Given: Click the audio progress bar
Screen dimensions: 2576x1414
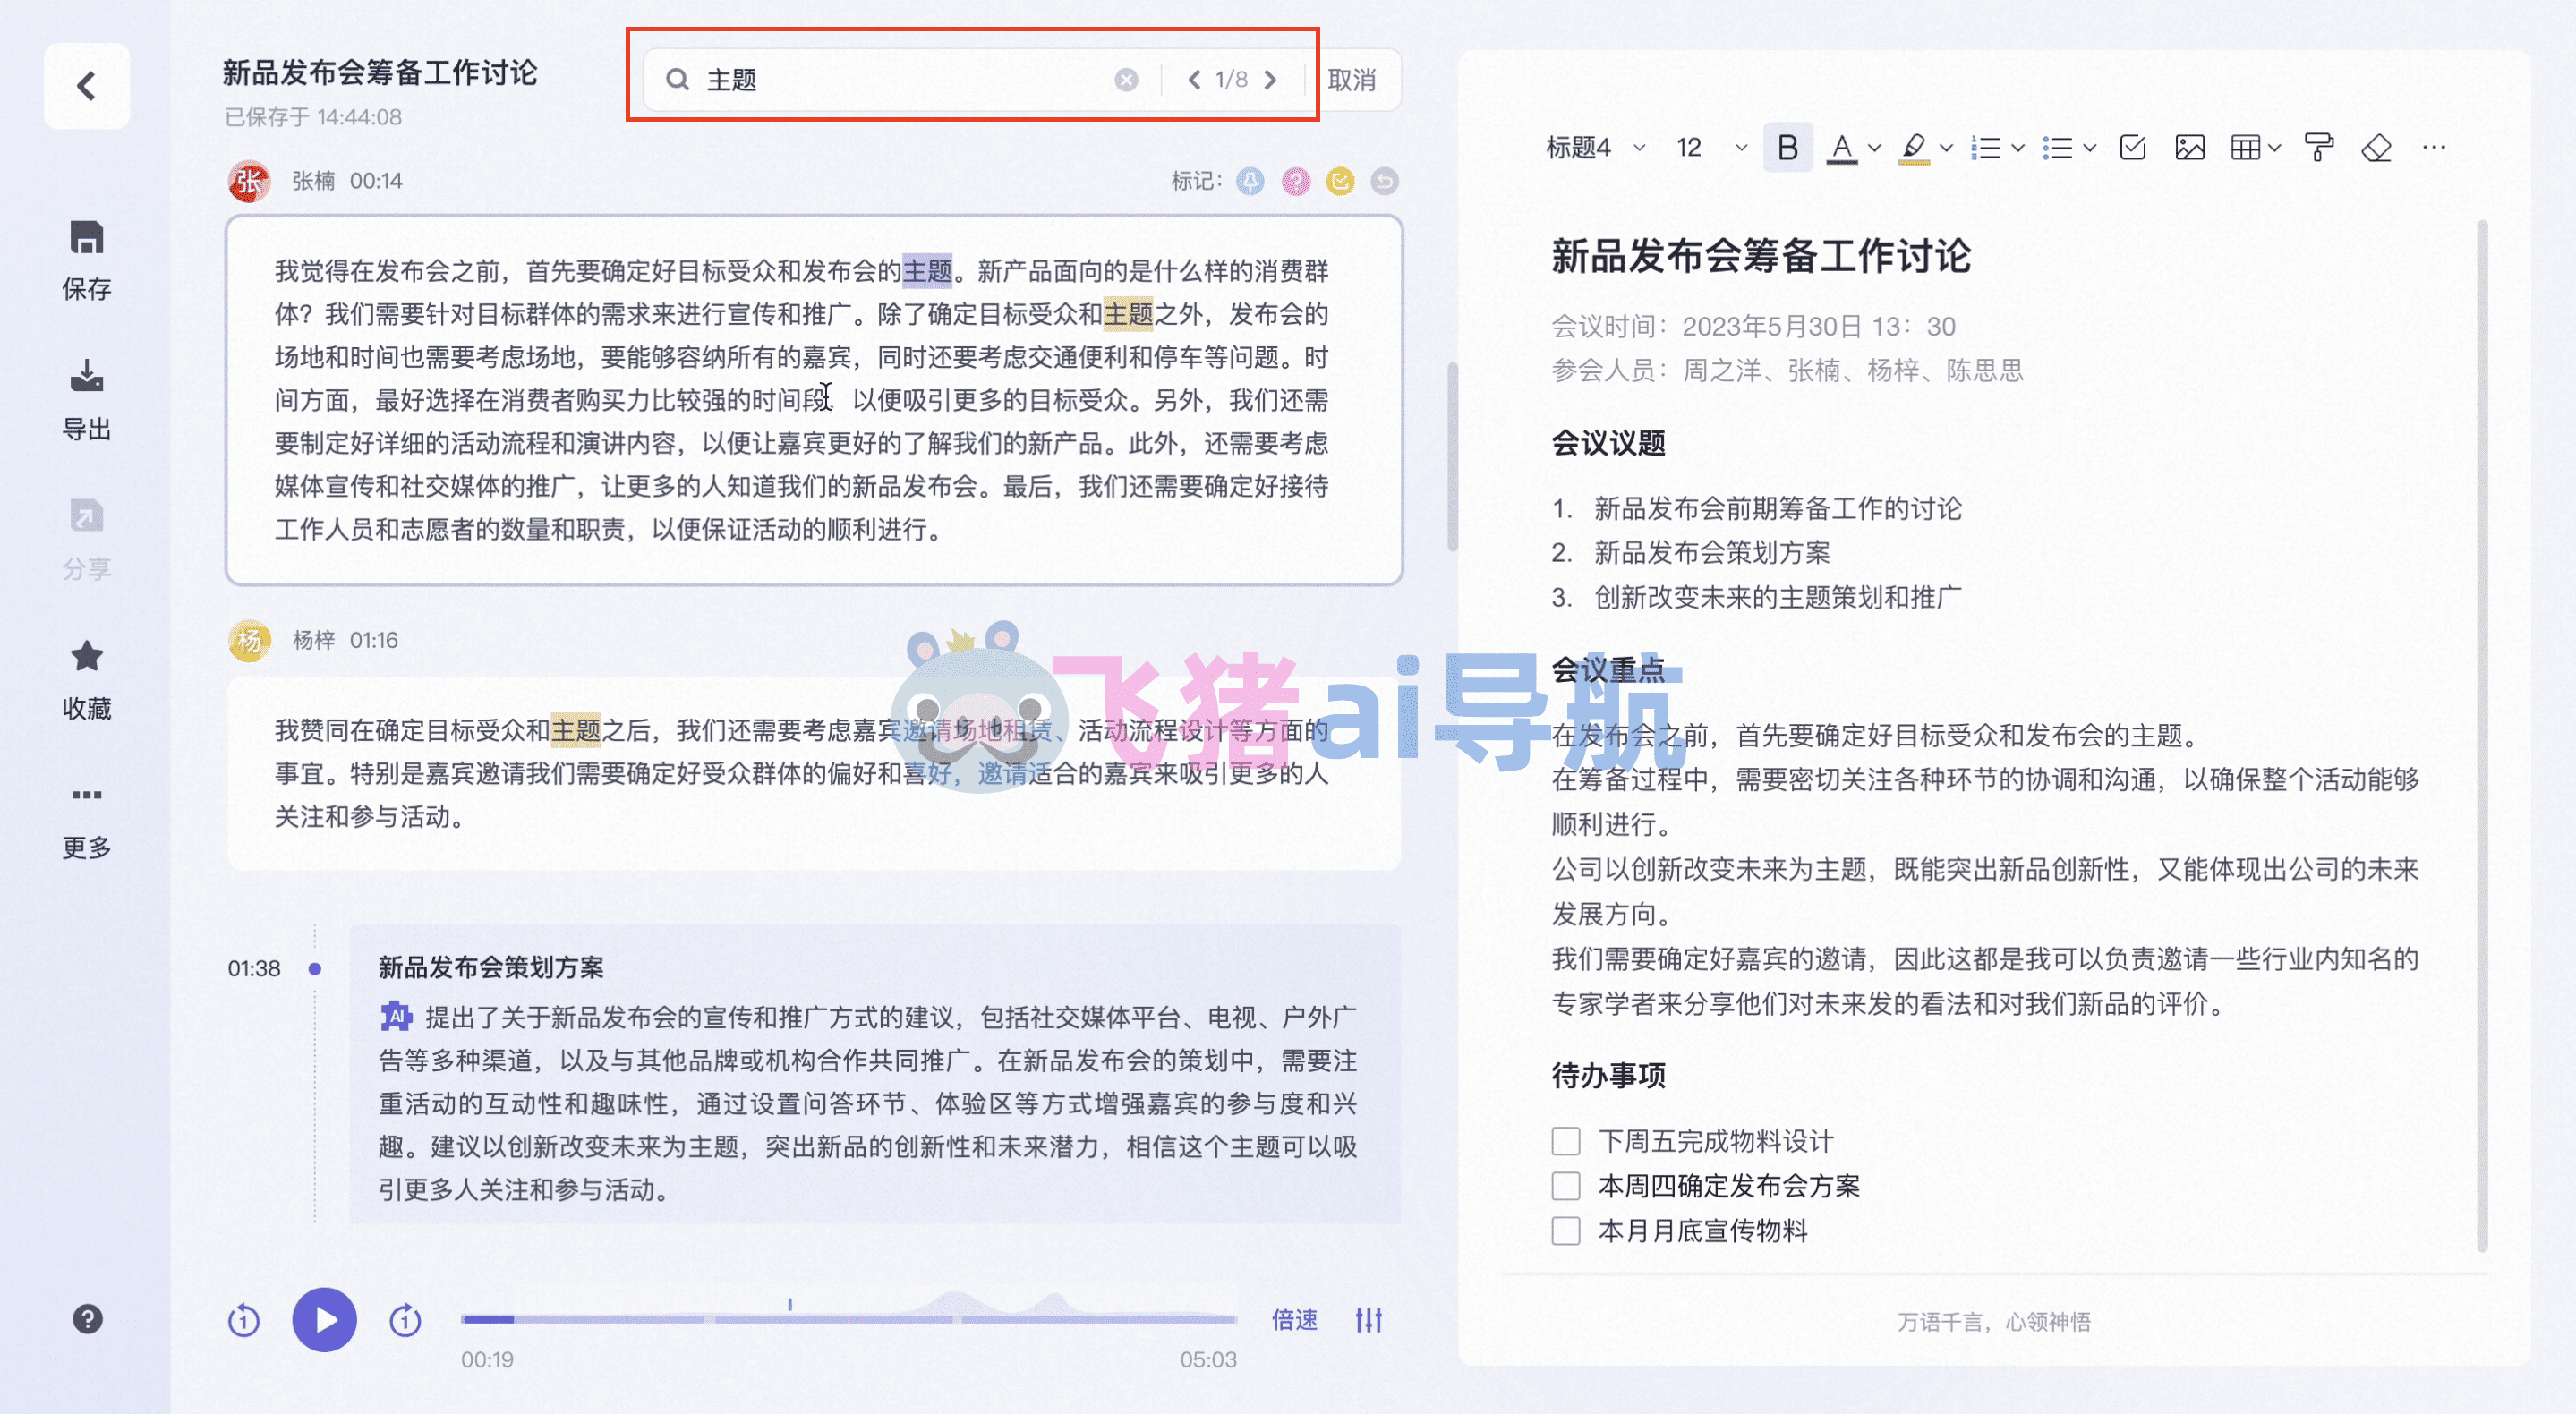Looking at the screenshot, I should point(848,1320).
